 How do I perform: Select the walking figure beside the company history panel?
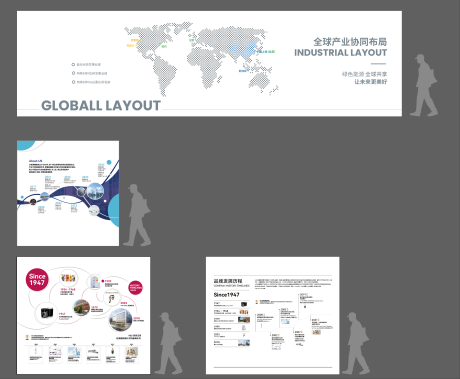pyautogui.click(x=356, y=343)
